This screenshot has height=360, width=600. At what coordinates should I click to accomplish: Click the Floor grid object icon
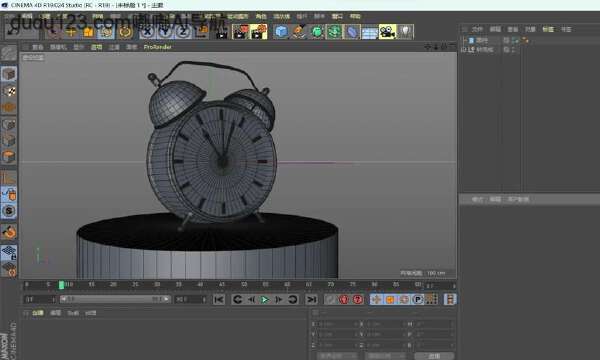tap(370, 32)
